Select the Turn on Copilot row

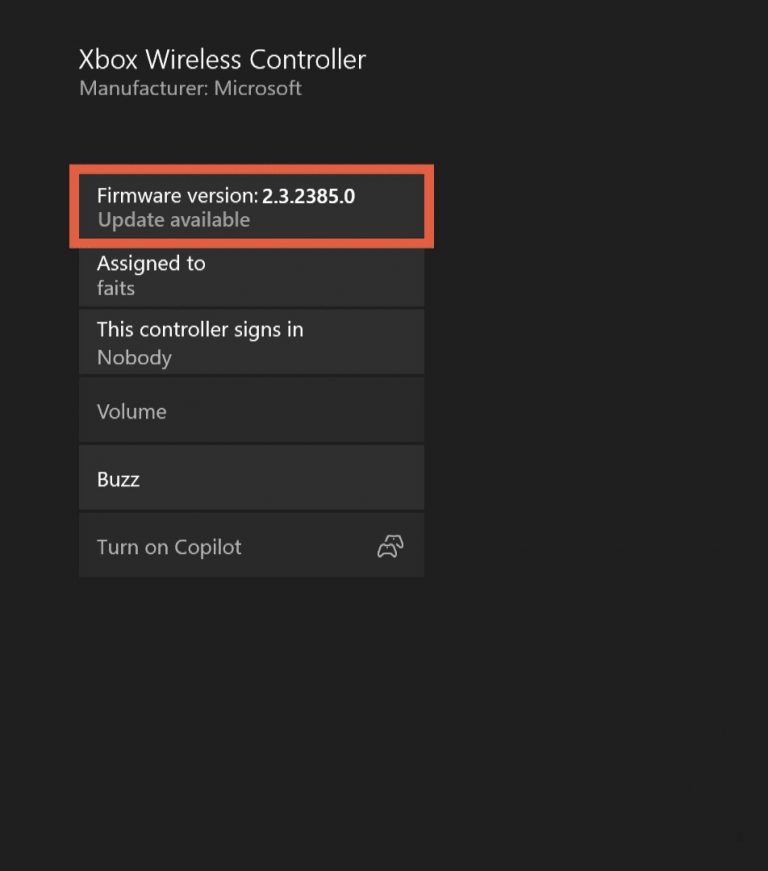250,546
